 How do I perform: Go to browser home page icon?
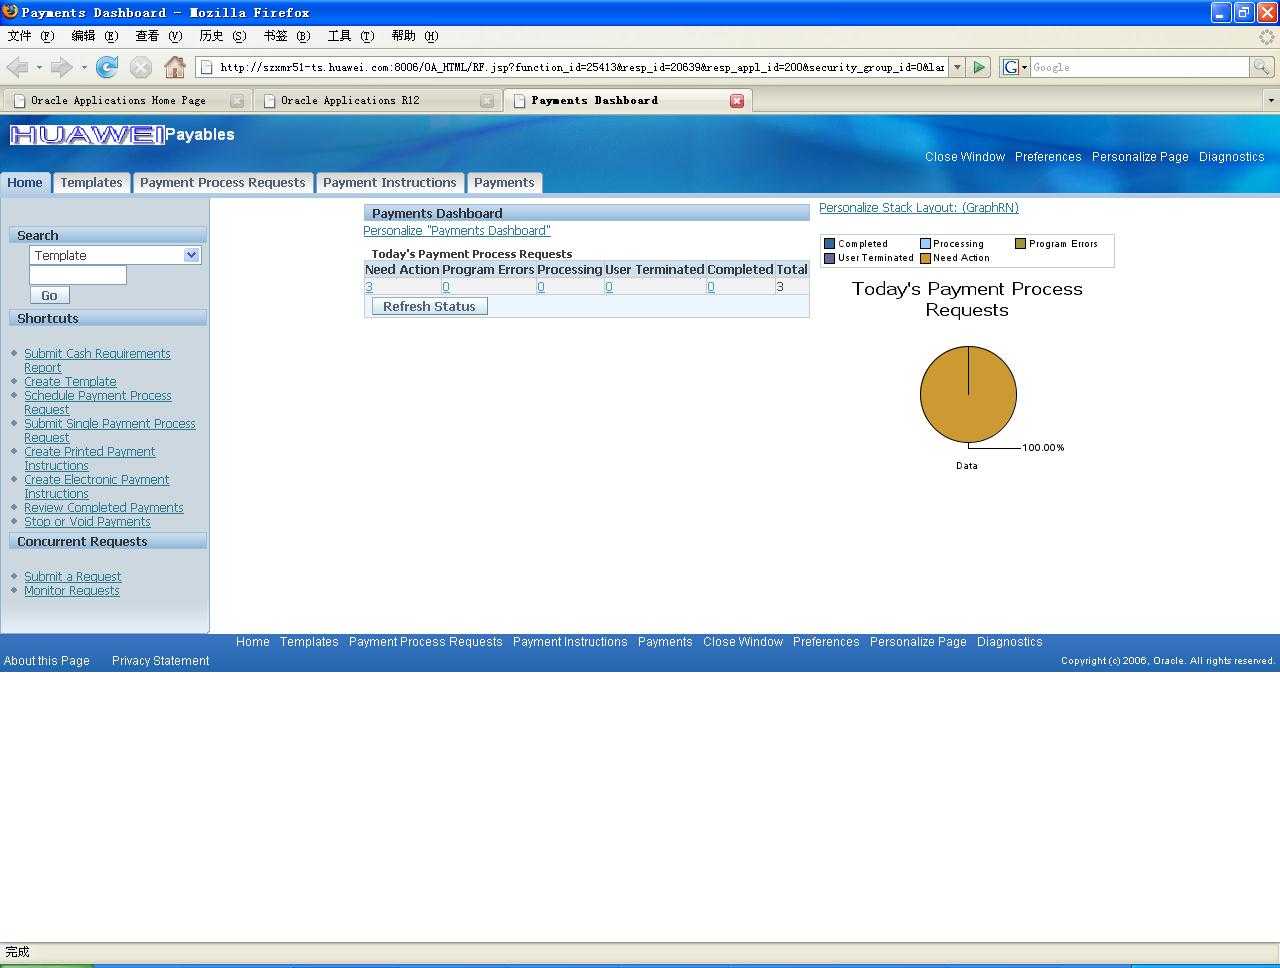(175, 67)
